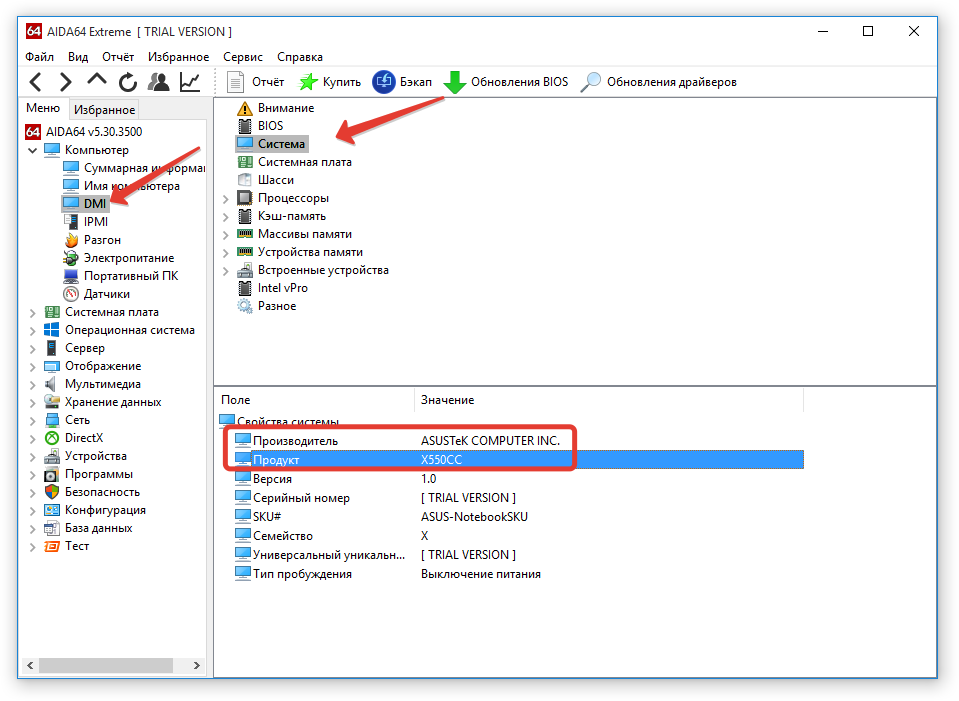Click the Отчёт report toolbar button

point(255,82)
